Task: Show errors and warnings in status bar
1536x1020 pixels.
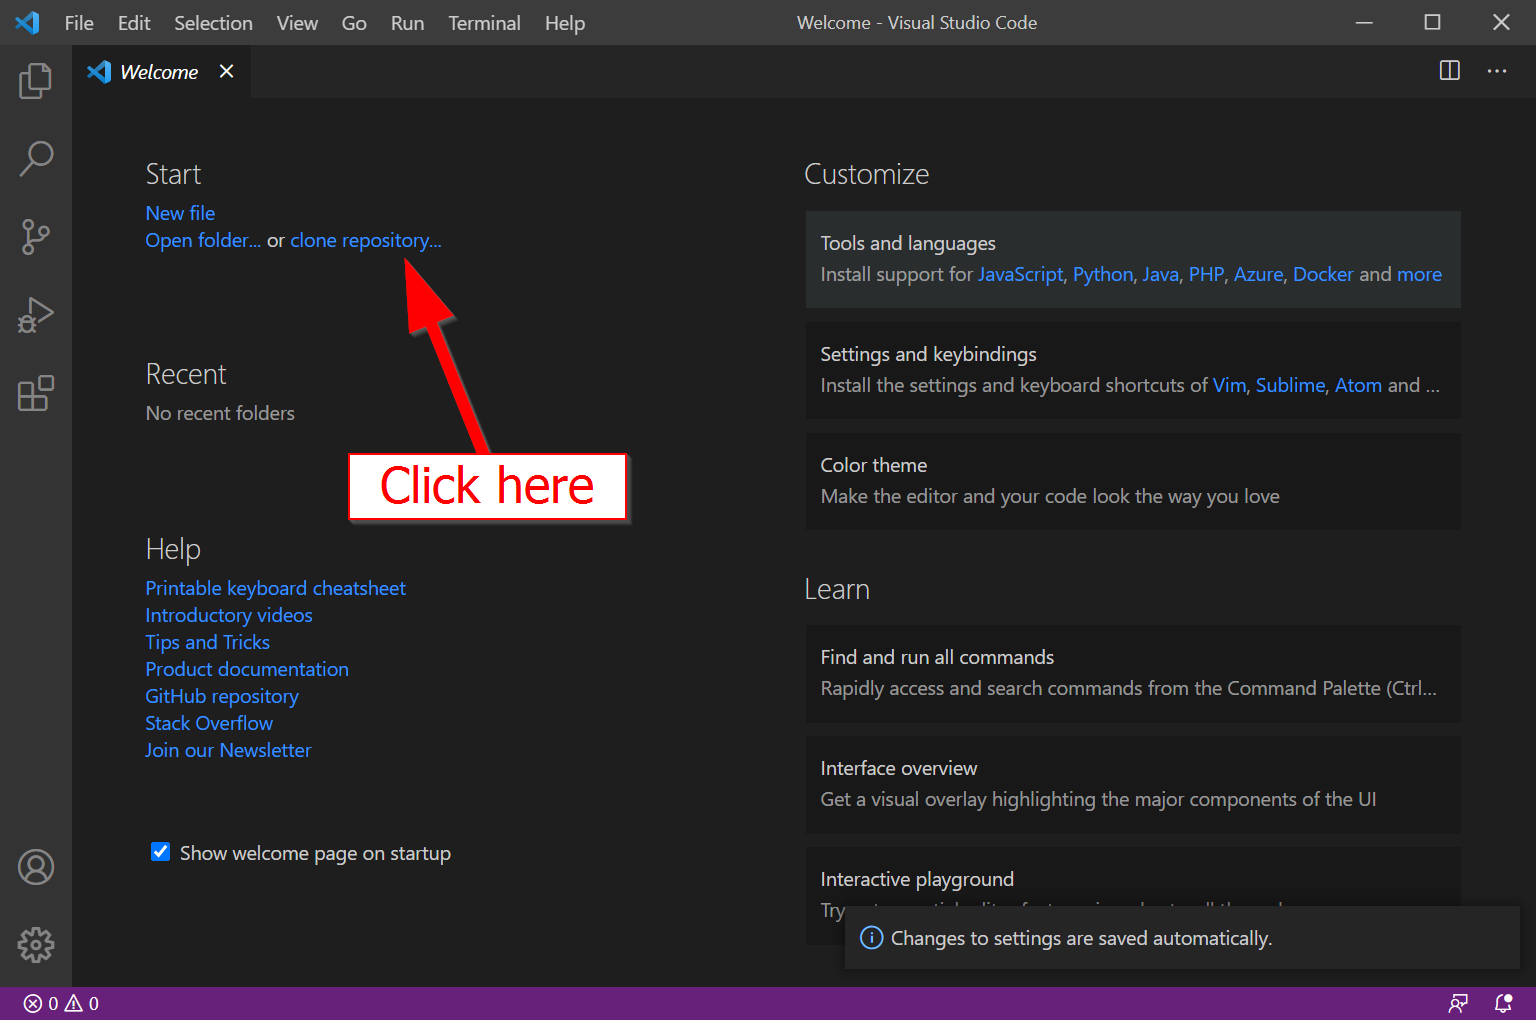Action: coord(61,1003)
